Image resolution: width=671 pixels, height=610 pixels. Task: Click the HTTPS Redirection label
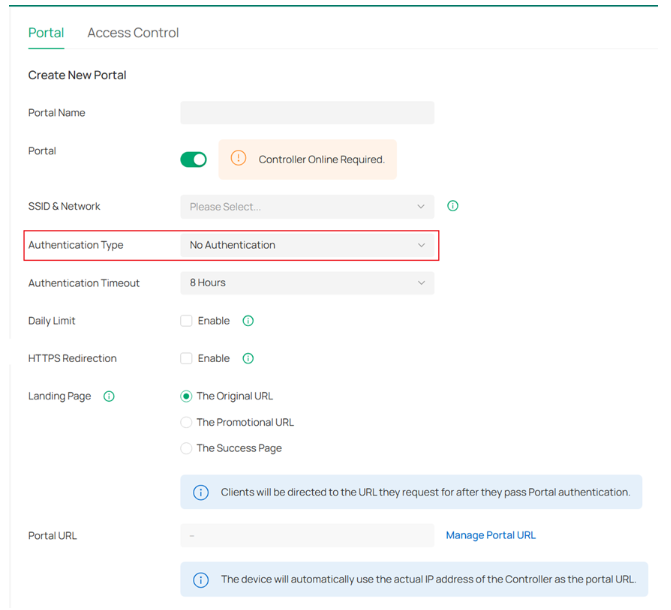[72, 358]
